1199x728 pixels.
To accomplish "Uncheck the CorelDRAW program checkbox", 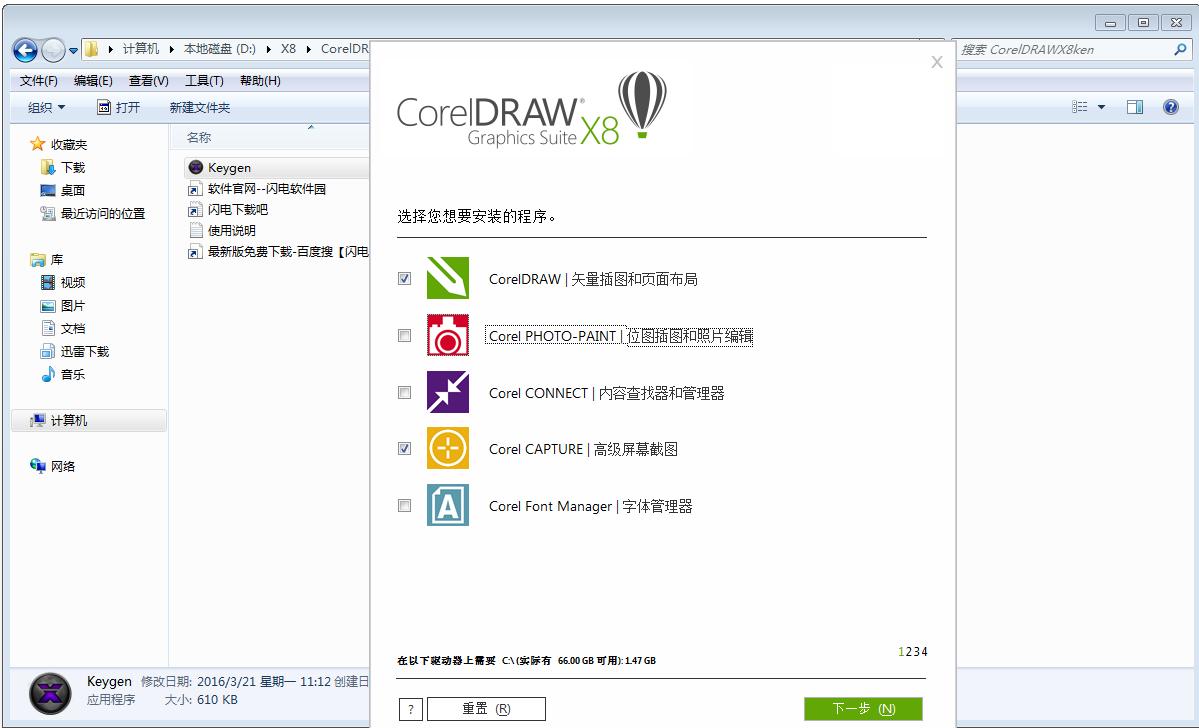I will tap(404, 278).
